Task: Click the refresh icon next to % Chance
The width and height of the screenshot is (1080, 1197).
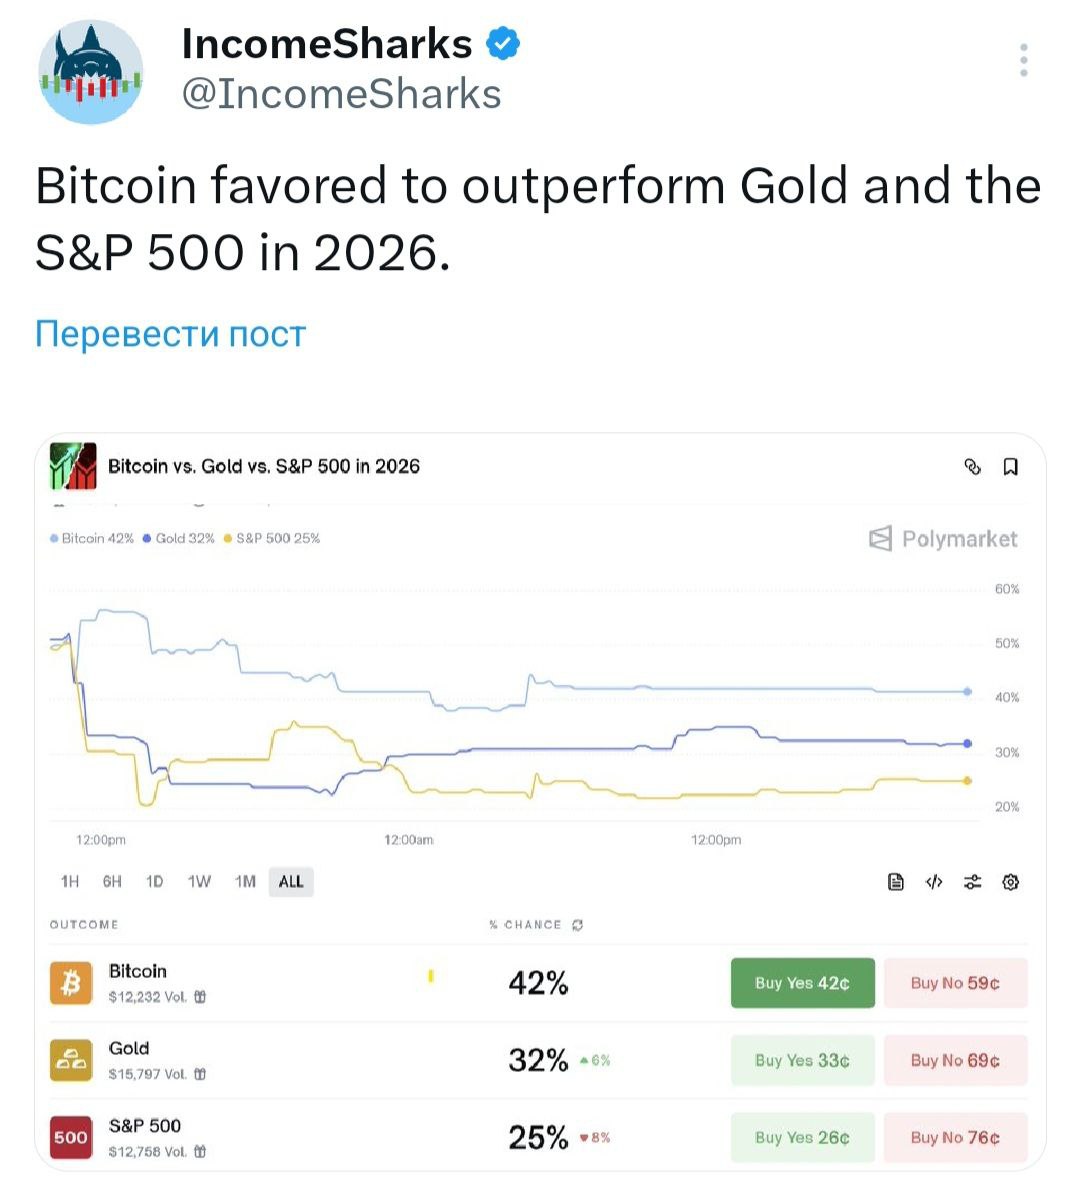Action: [577, 925]
